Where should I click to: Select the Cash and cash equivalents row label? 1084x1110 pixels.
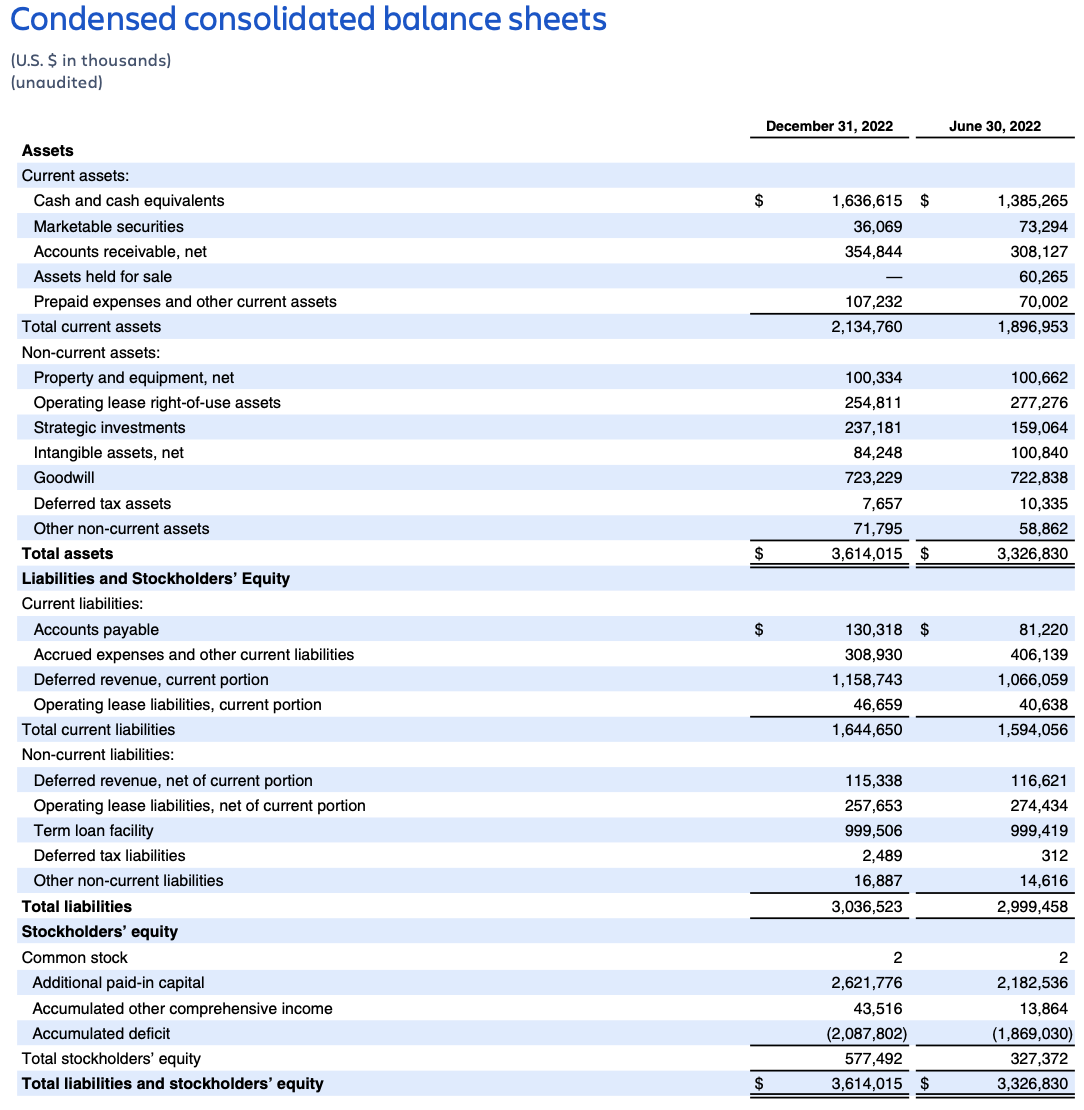[x=129, y=201]
